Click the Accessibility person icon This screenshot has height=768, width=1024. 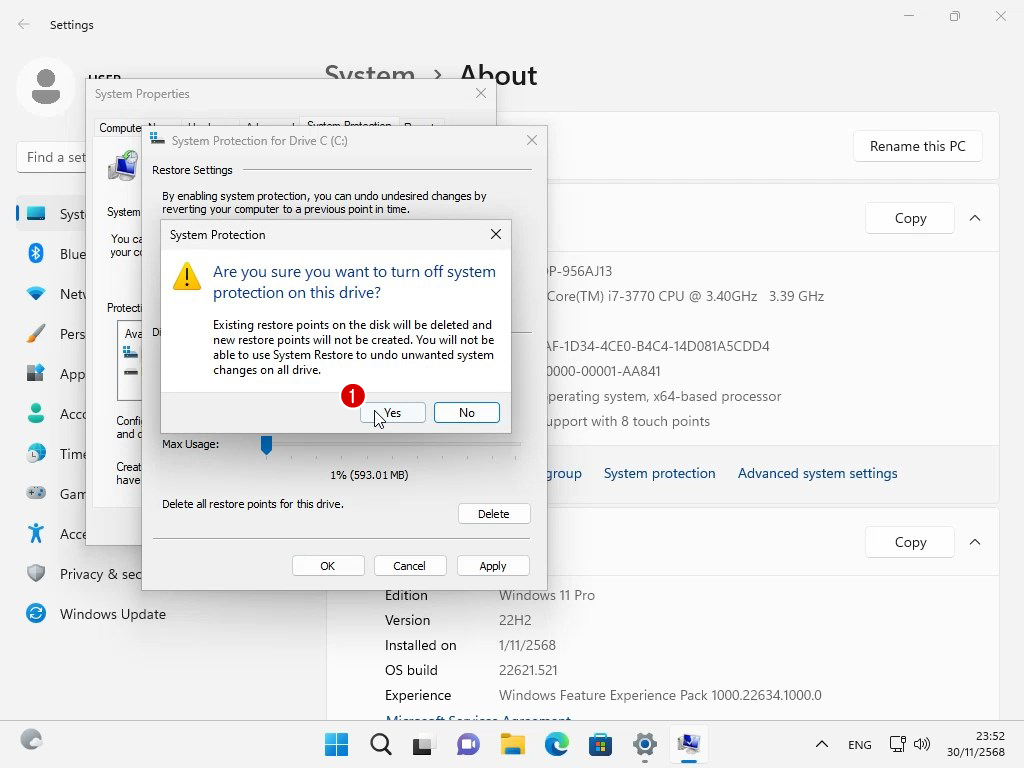pos(36,533)
